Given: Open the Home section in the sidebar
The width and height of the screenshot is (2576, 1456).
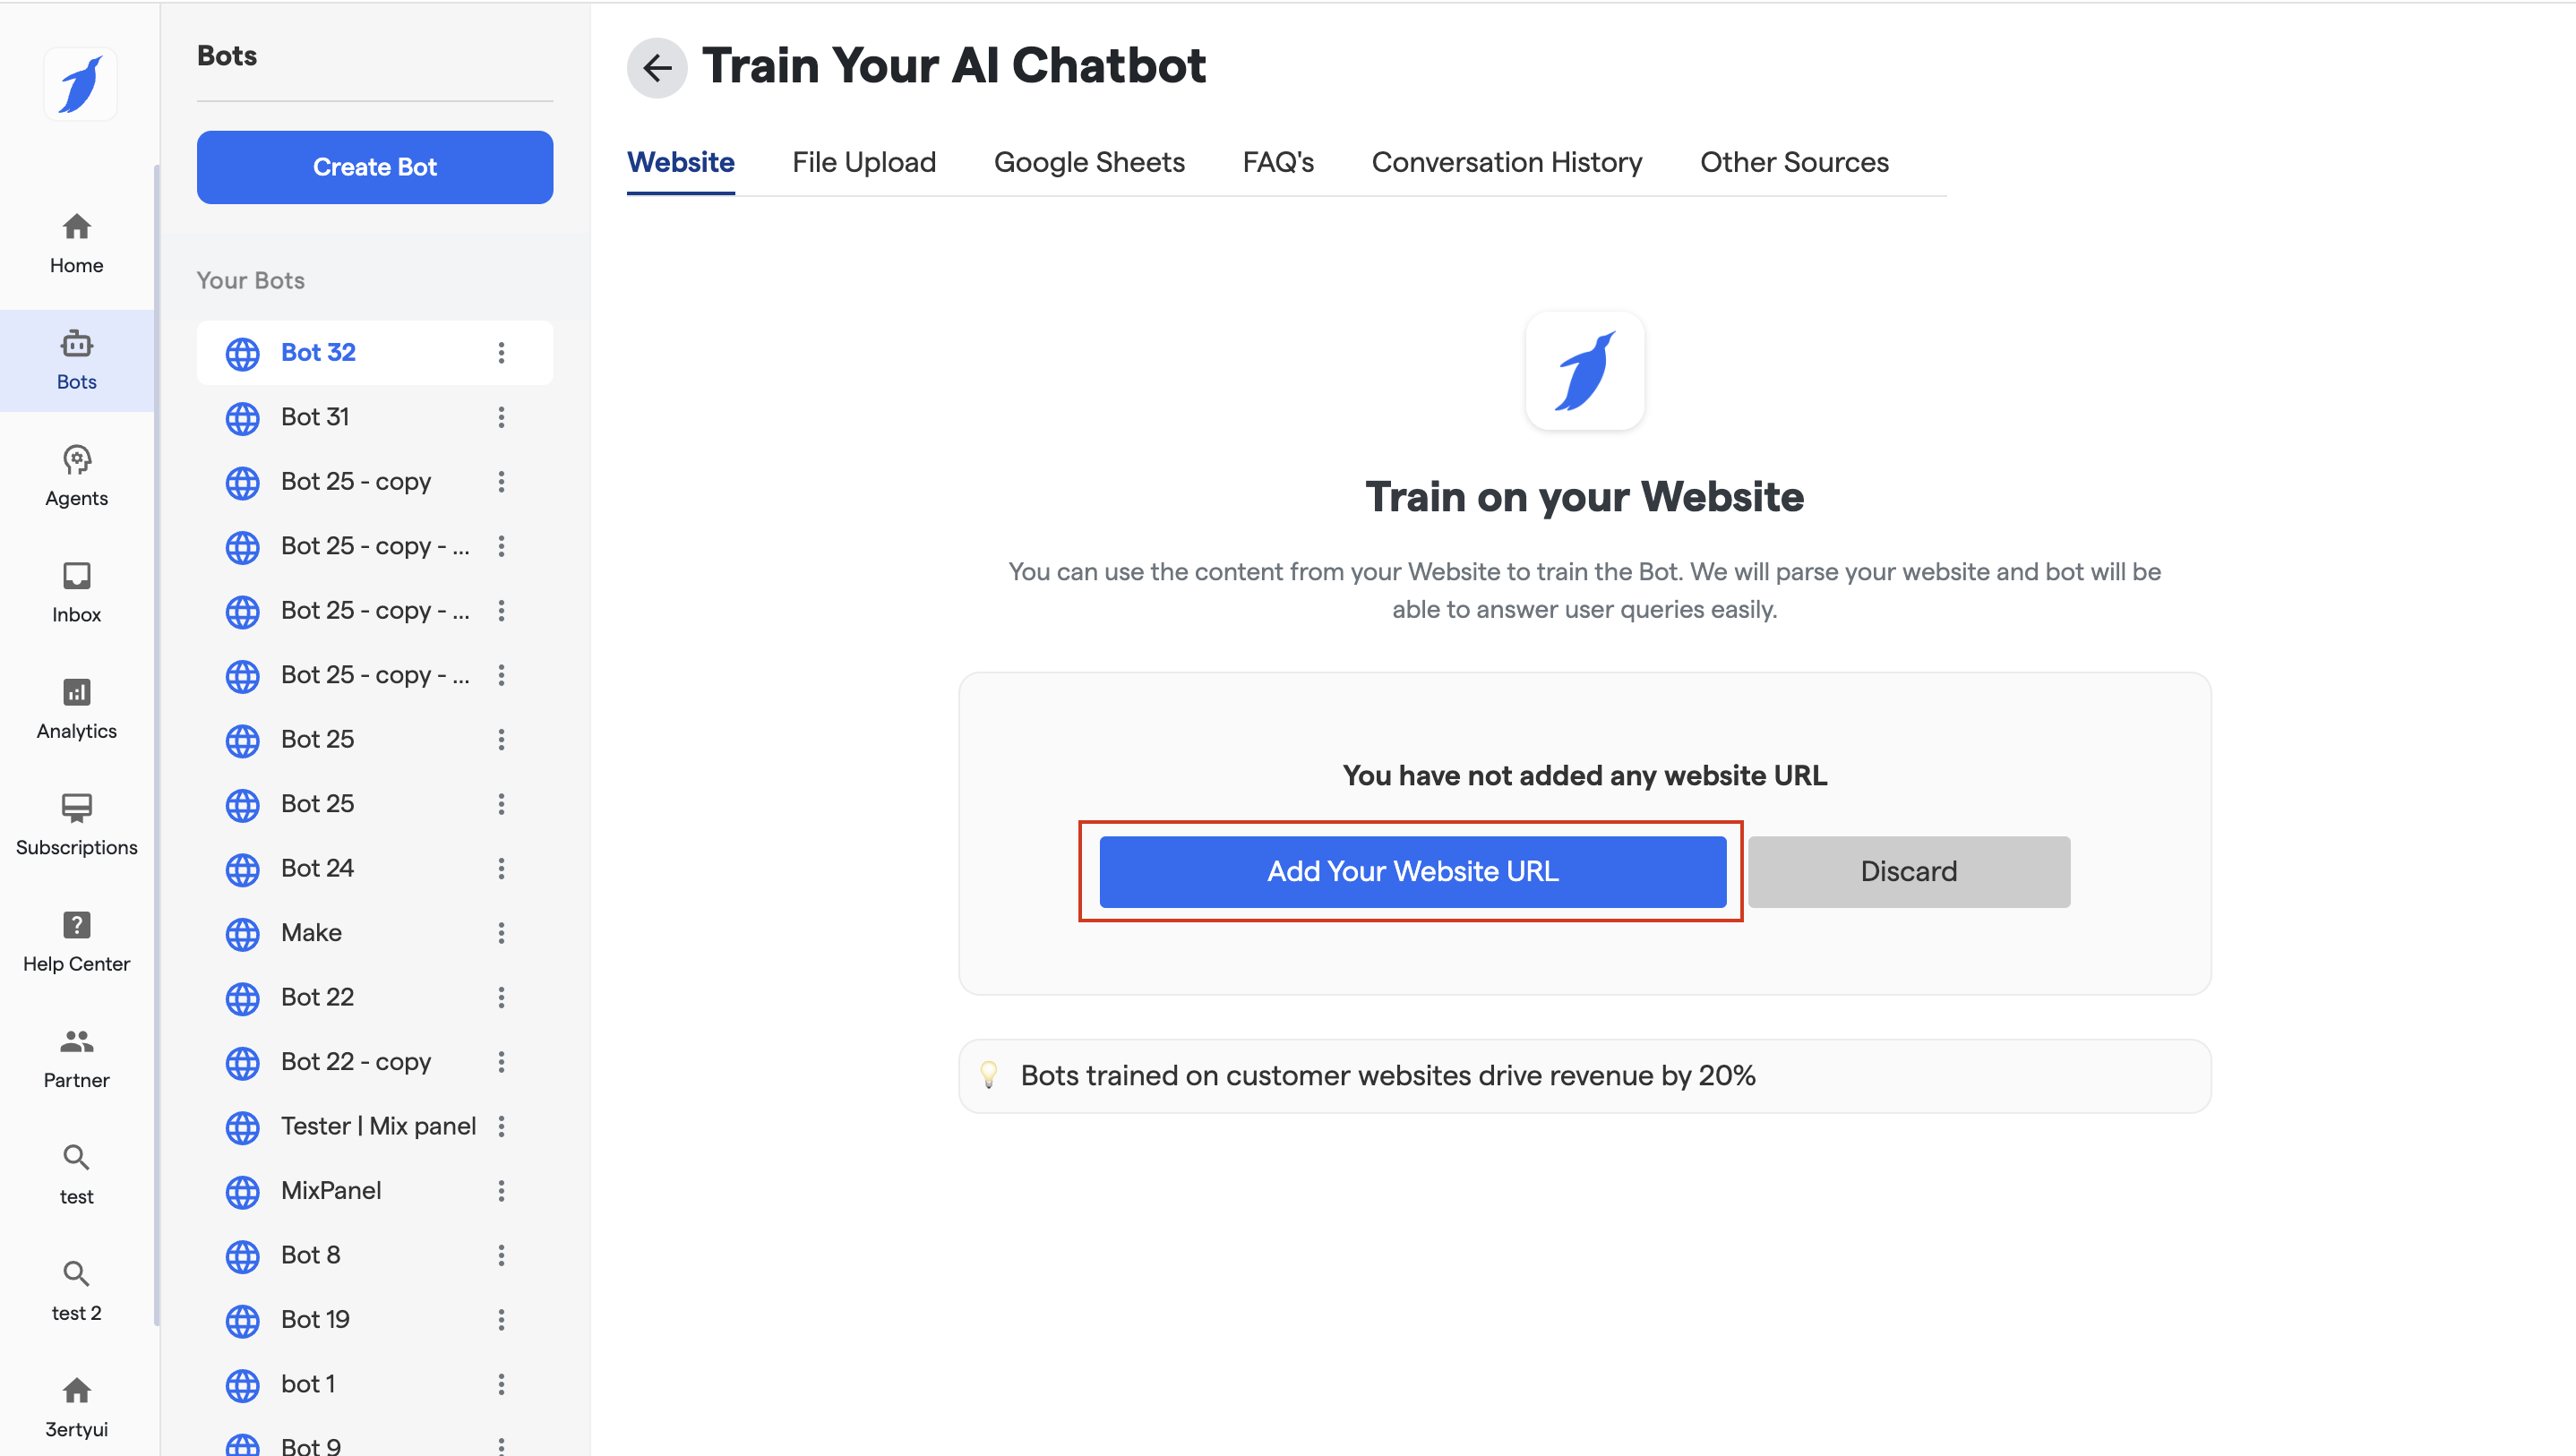Looking at the screenshot, I should point(76,243).
